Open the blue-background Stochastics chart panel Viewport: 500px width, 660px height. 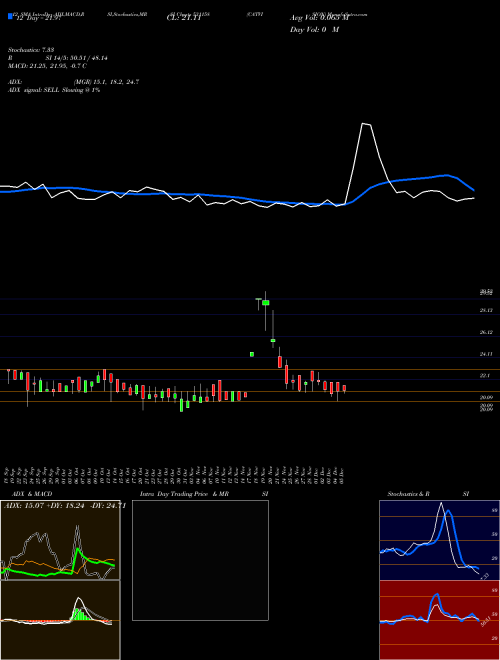439,540
